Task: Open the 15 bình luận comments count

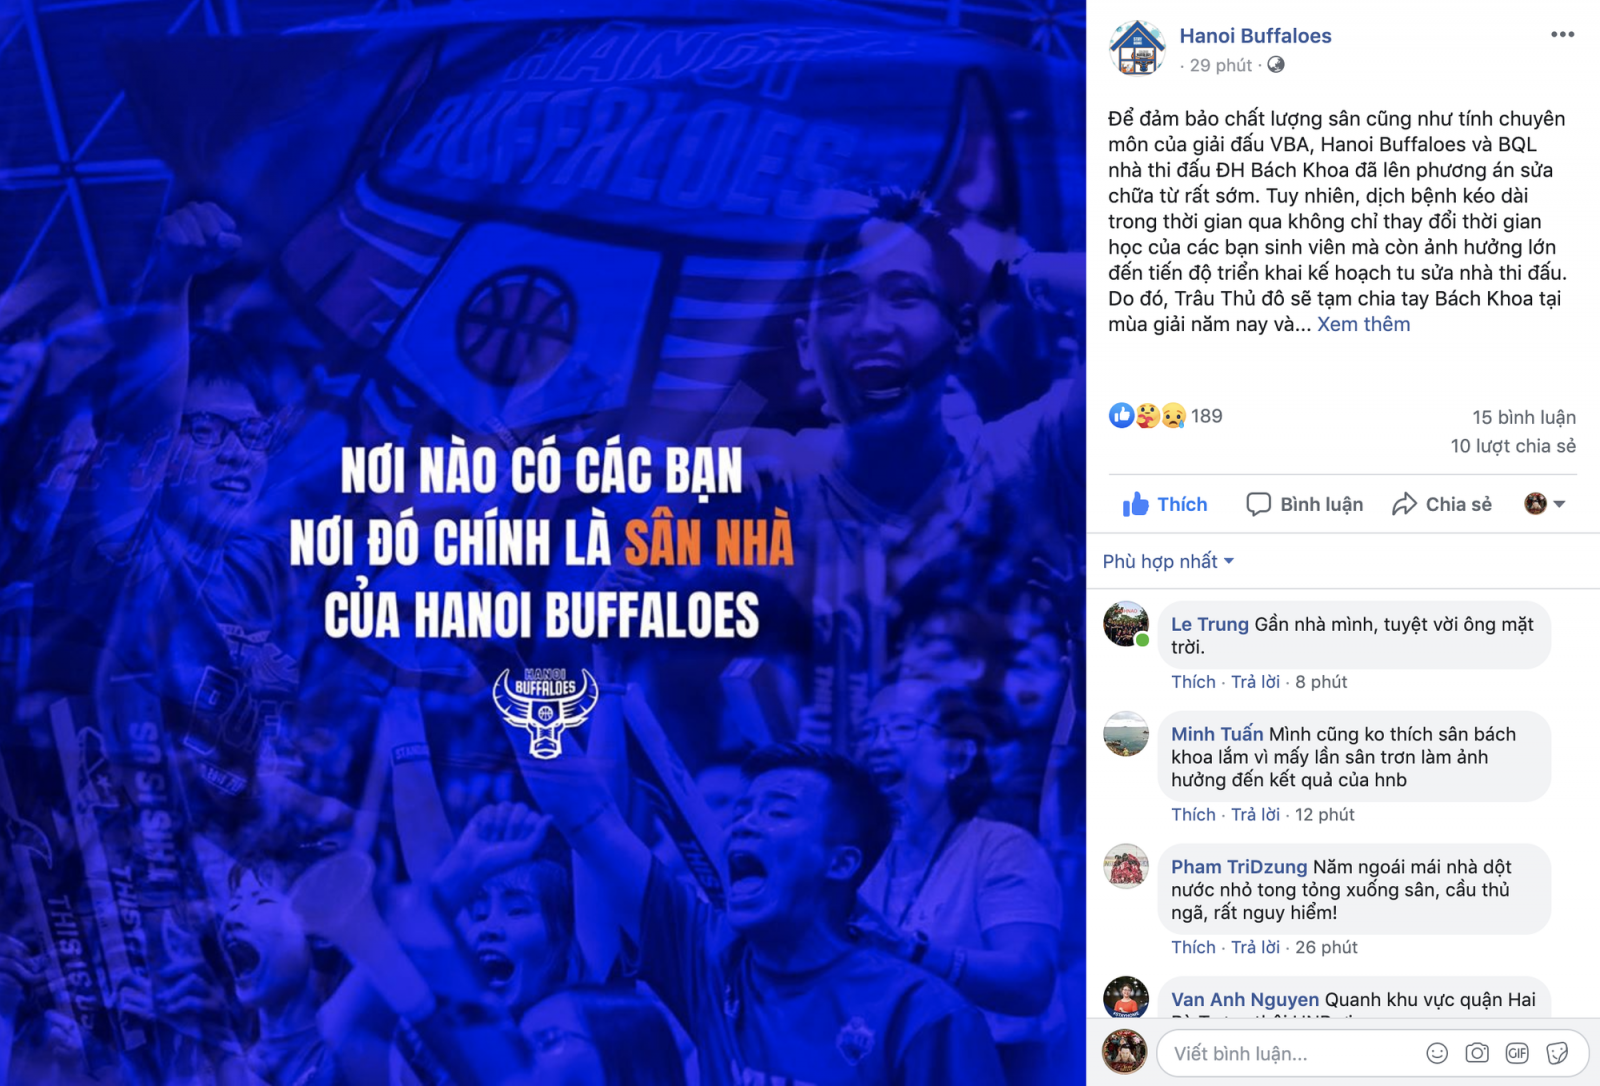Action: pyautogui.click(x=1523, y=417)
